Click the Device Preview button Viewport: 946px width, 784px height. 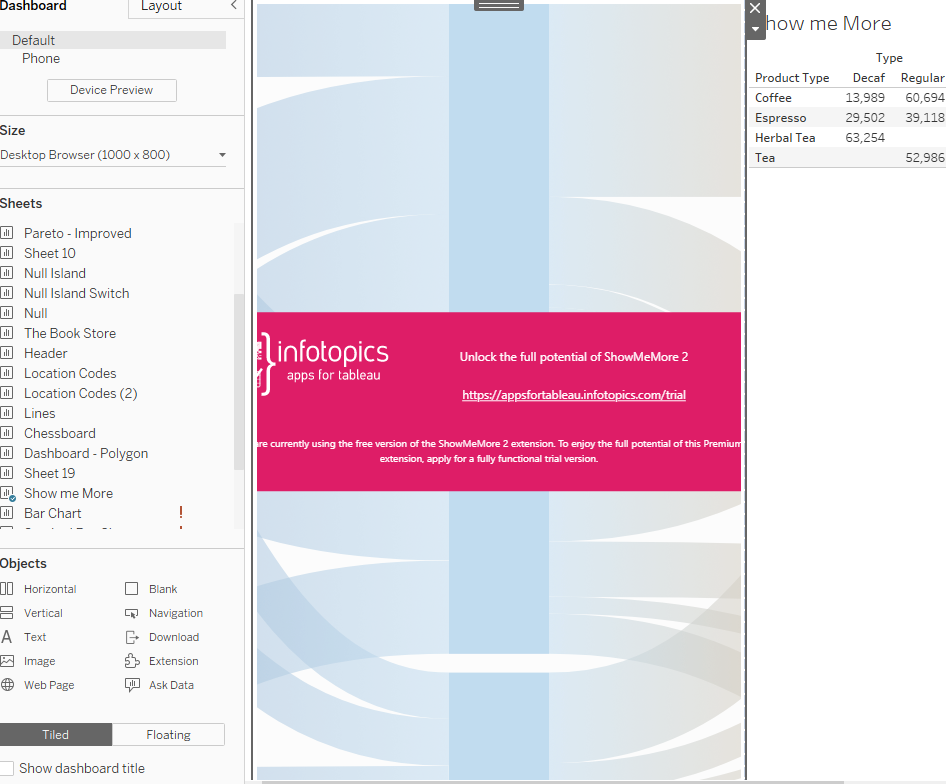[x=112, y=90]
